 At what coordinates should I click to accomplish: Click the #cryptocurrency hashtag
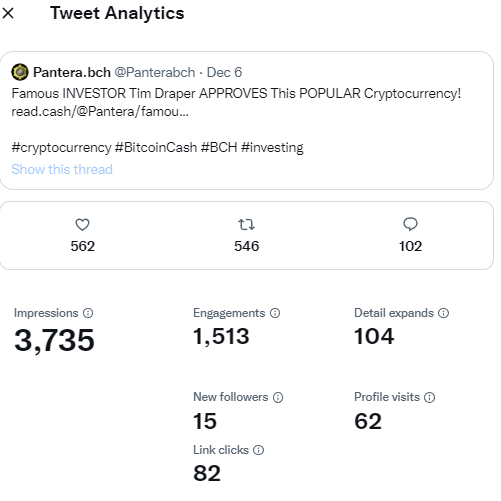coord(61,148)
